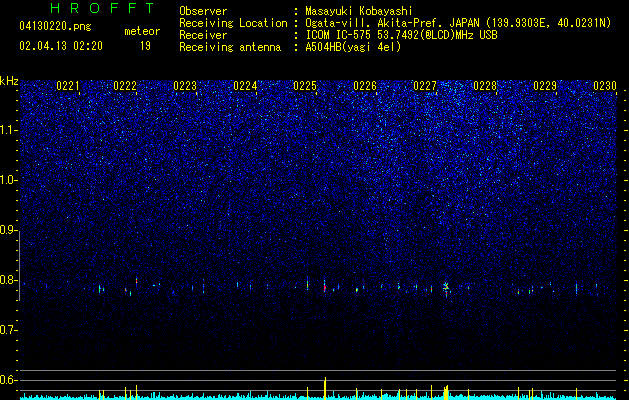Click the date stamp 02.04.13 02:20
This screenshot has height=400, width=629.
61,46
